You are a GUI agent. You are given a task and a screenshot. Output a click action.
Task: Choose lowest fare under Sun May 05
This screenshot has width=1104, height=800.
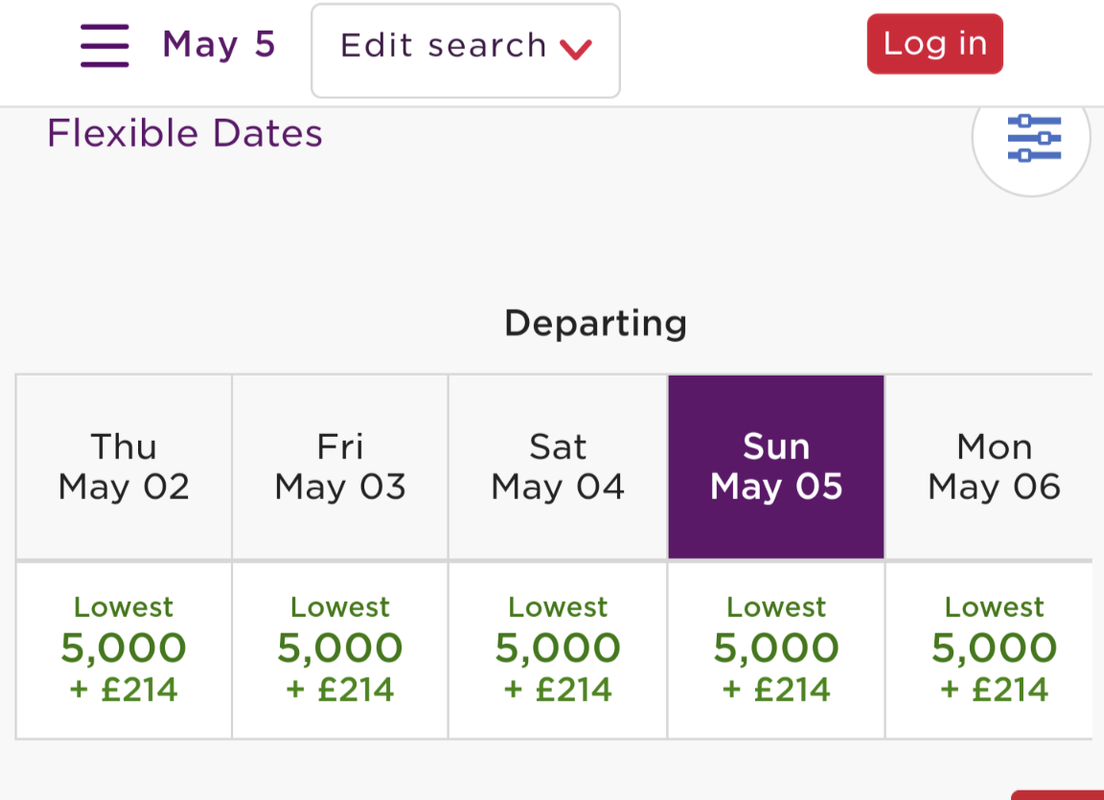(x=776, y=649)
